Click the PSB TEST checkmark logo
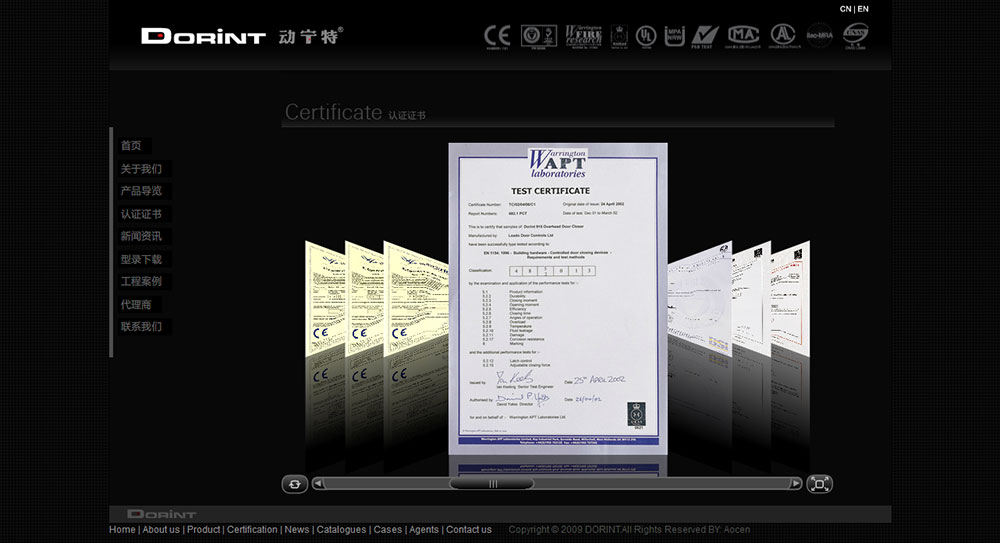 click(x=705, y=37)
